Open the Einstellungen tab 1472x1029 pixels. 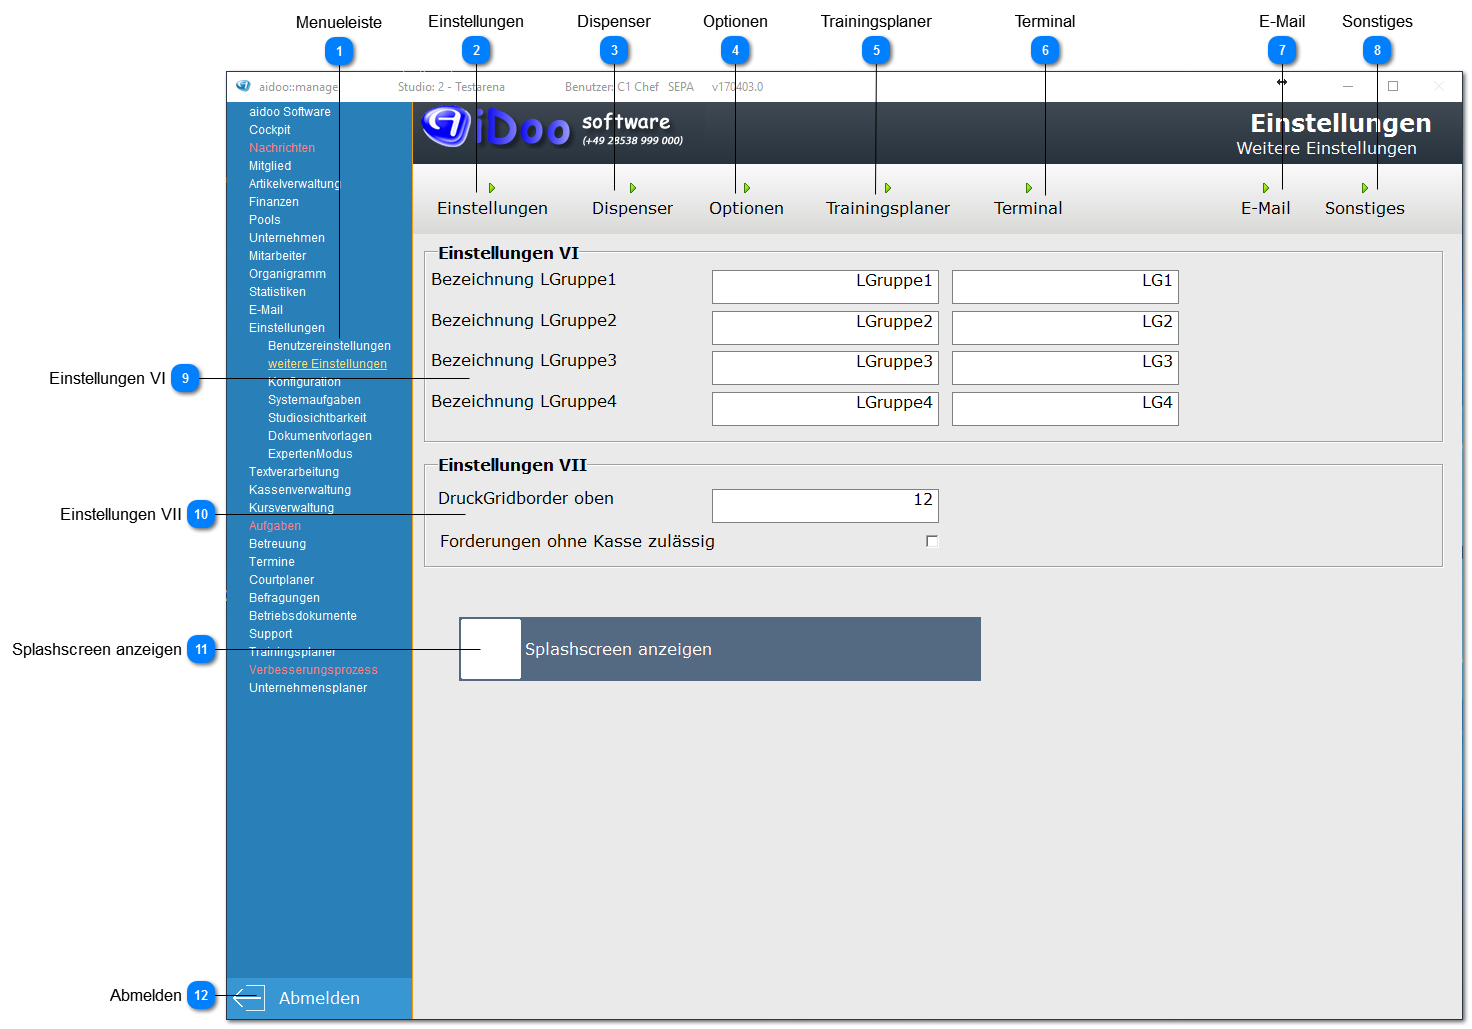492,208
